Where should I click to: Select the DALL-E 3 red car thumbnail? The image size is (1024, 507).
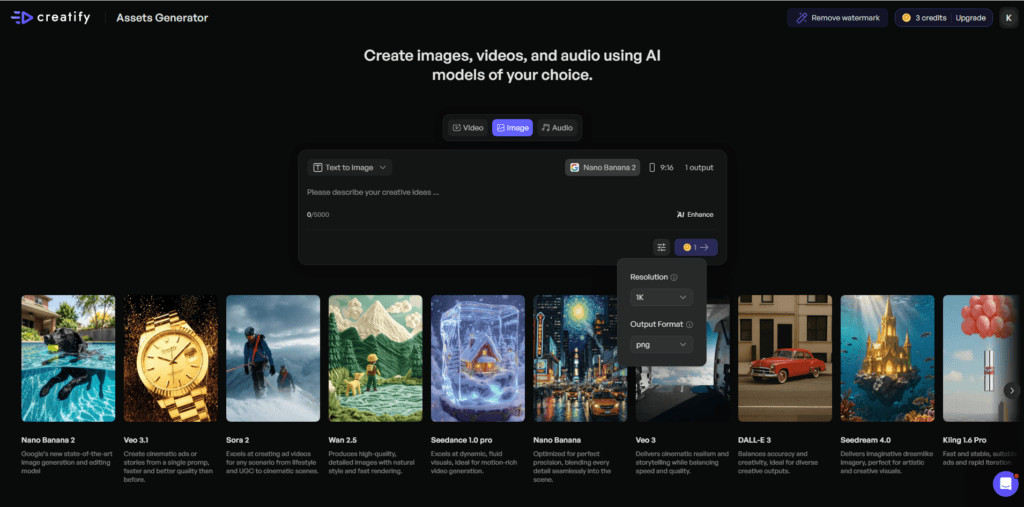coord(785,358)
